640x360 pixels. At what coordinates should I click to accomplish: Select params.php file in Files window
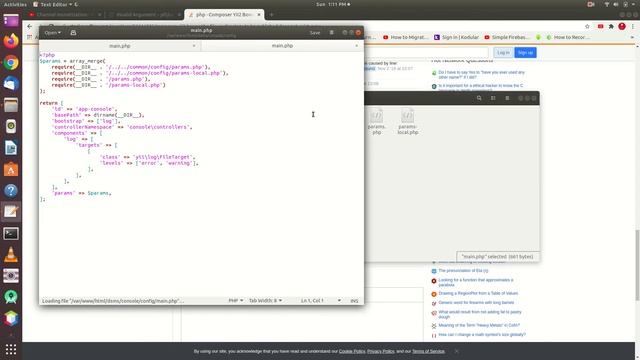[x=376, y=122]
